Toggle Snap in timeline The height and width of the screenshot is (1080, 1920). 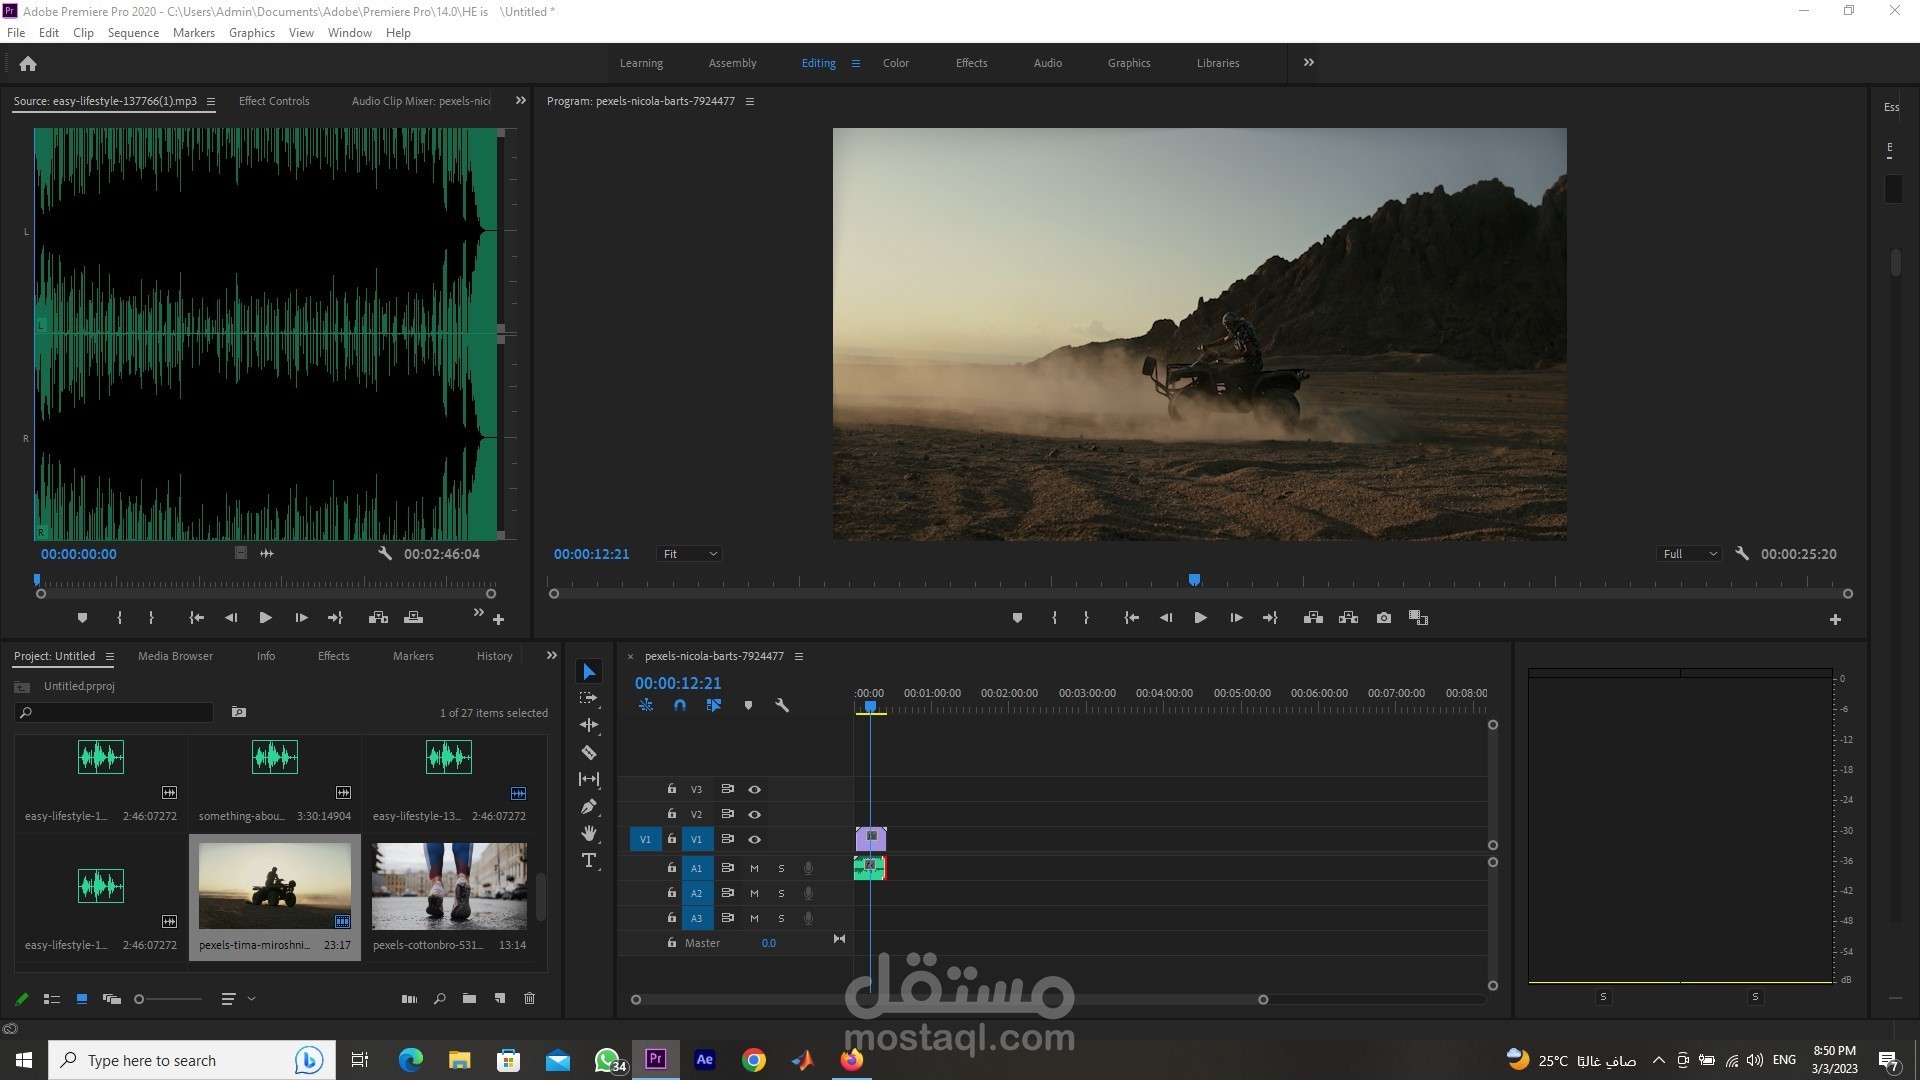pyautogui.click(x=680, y=705)
